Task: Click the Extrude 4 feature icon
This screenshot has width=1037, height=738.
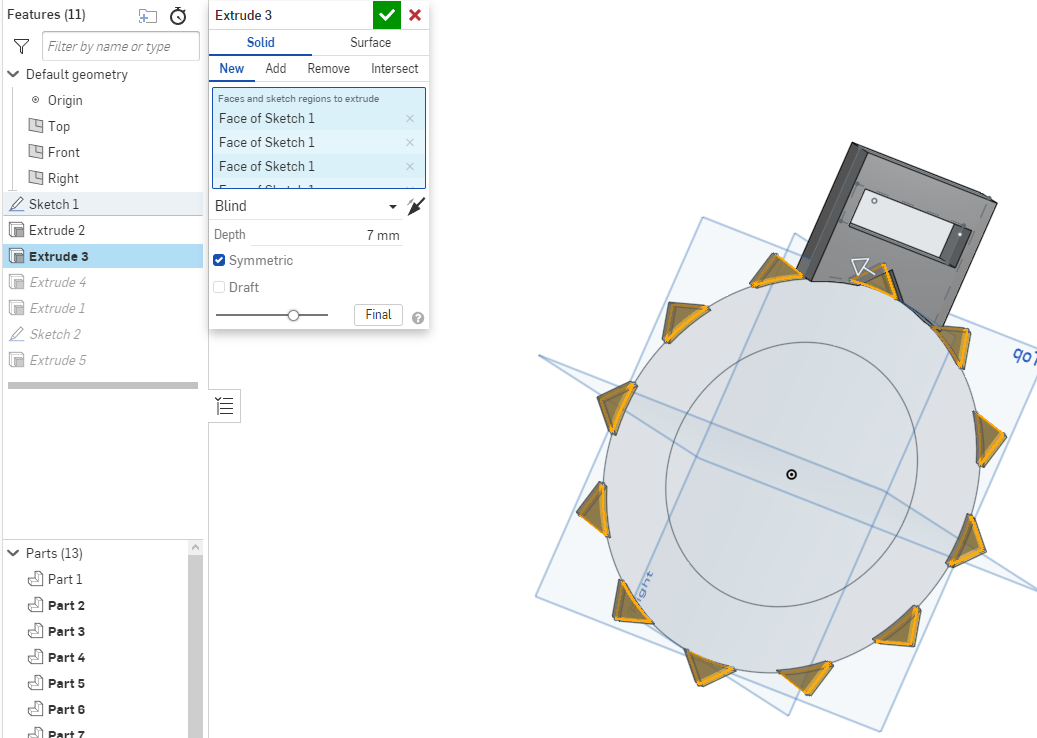Action: point(17,282)
